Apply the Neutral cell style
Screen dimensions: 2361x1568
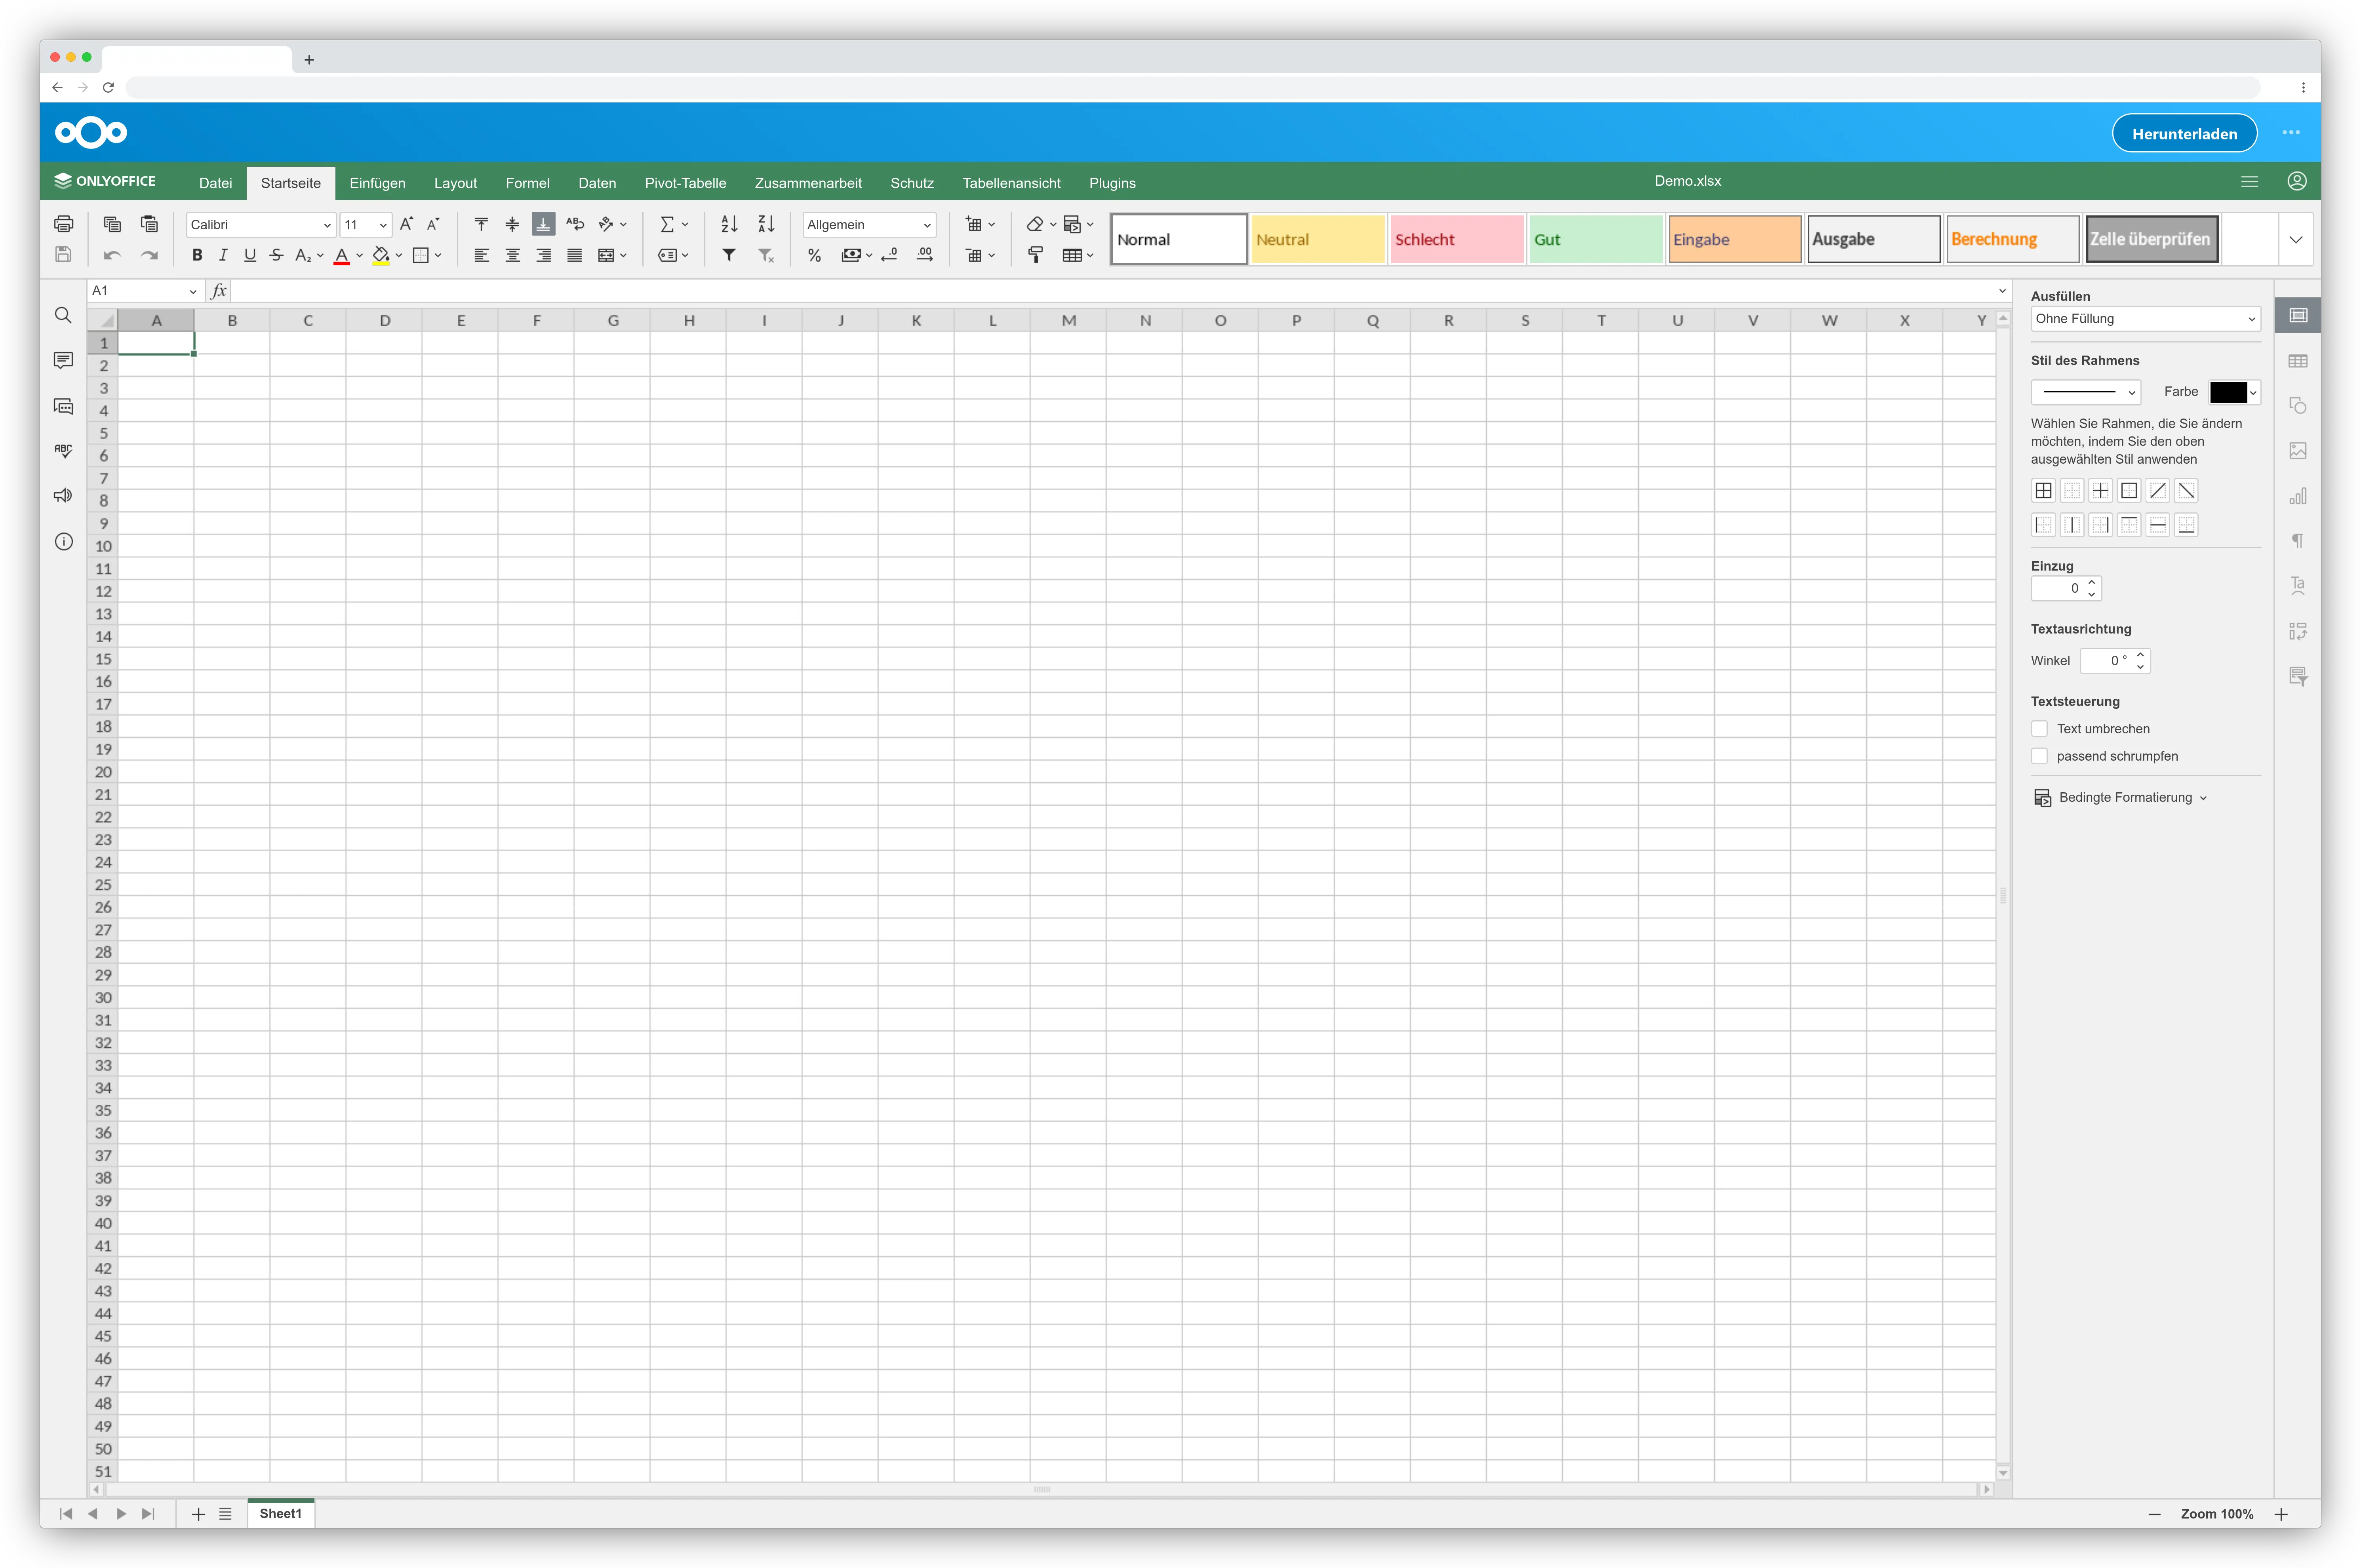point(1317,240)
